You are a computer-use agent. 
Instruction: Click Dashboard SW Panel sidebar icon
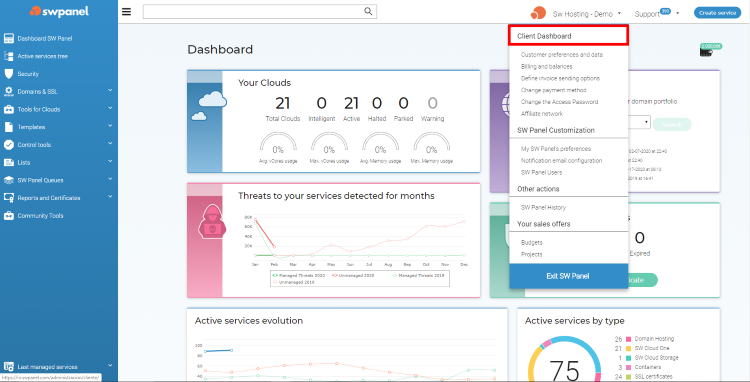9,38
